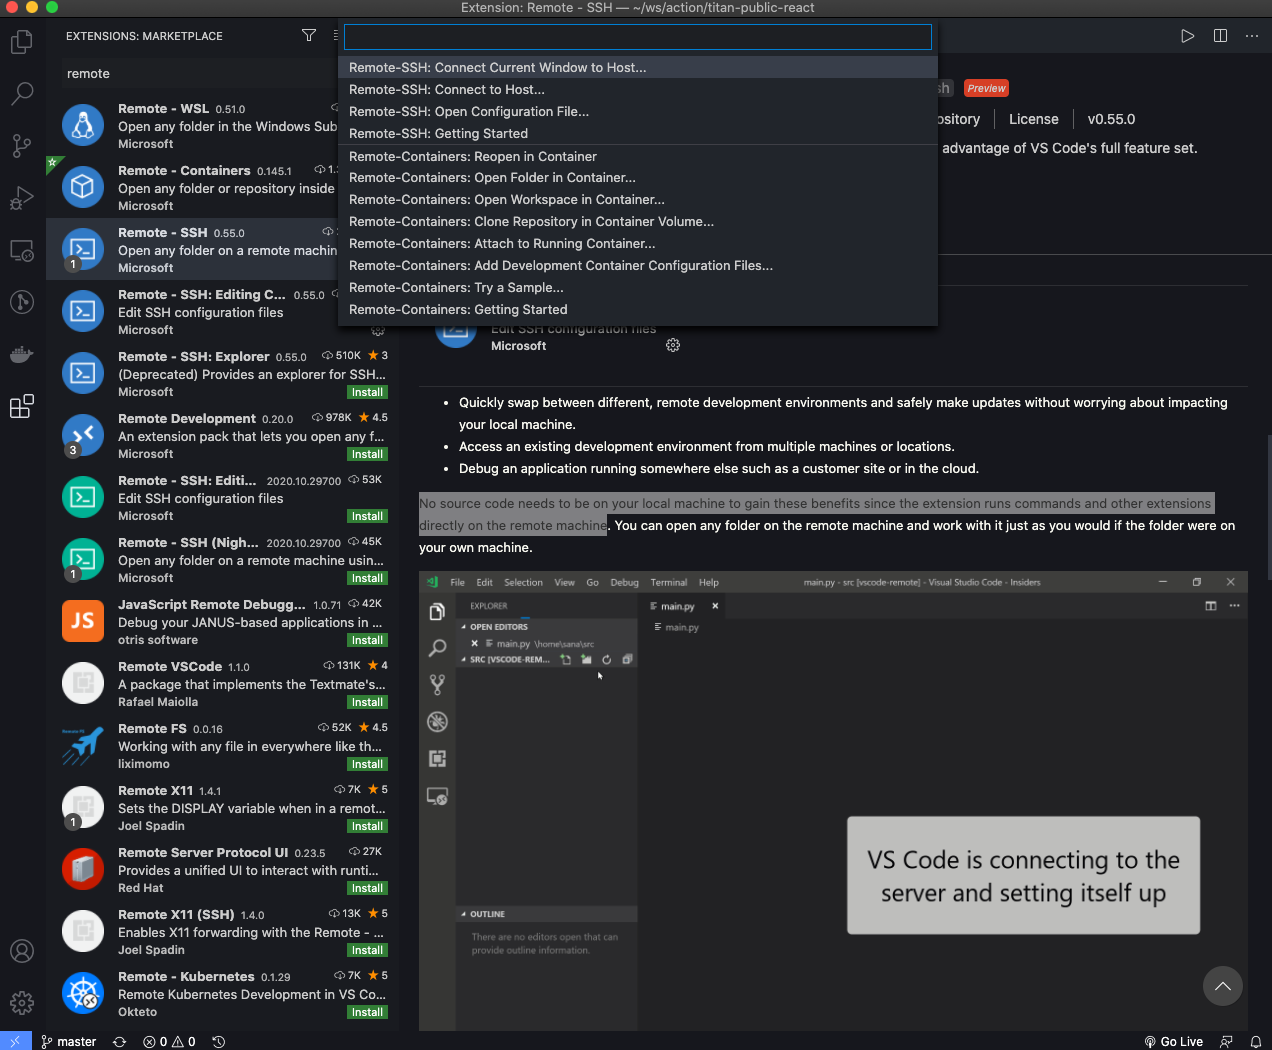Image resolution: width=1272 pixels, height=1050 pixels.
Task: Select Remote-SSH: Getting Started command
Action: click(x=638, y=134)
